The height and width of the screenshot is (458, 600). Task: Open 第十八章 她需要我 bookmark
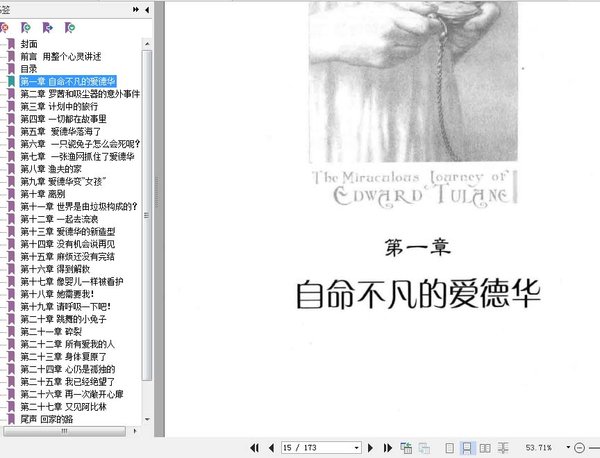(57, 294)
